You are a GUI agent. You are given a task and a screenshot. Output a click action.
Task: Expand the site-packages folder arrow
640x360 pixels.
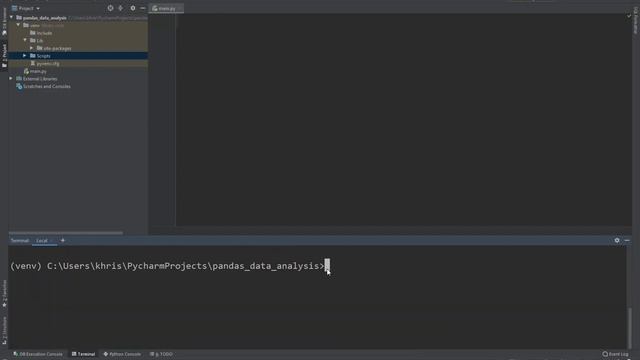(32, 48)
